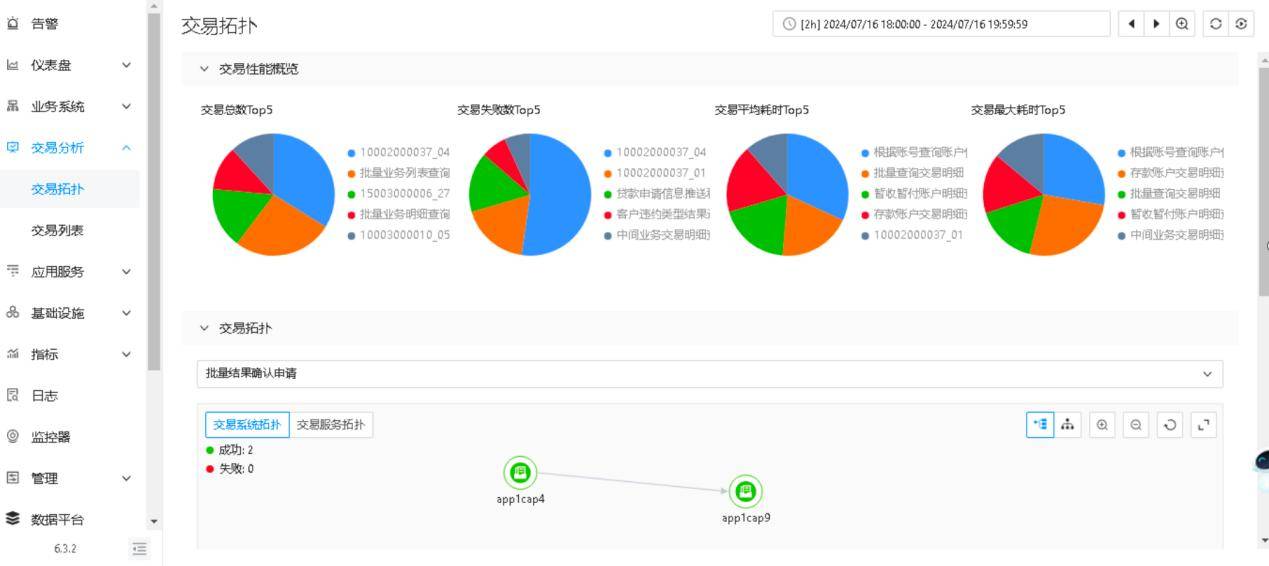This screenshot has height=566, width=1269.
Task: Zoom out on the topology graph
Action: 1136,425
